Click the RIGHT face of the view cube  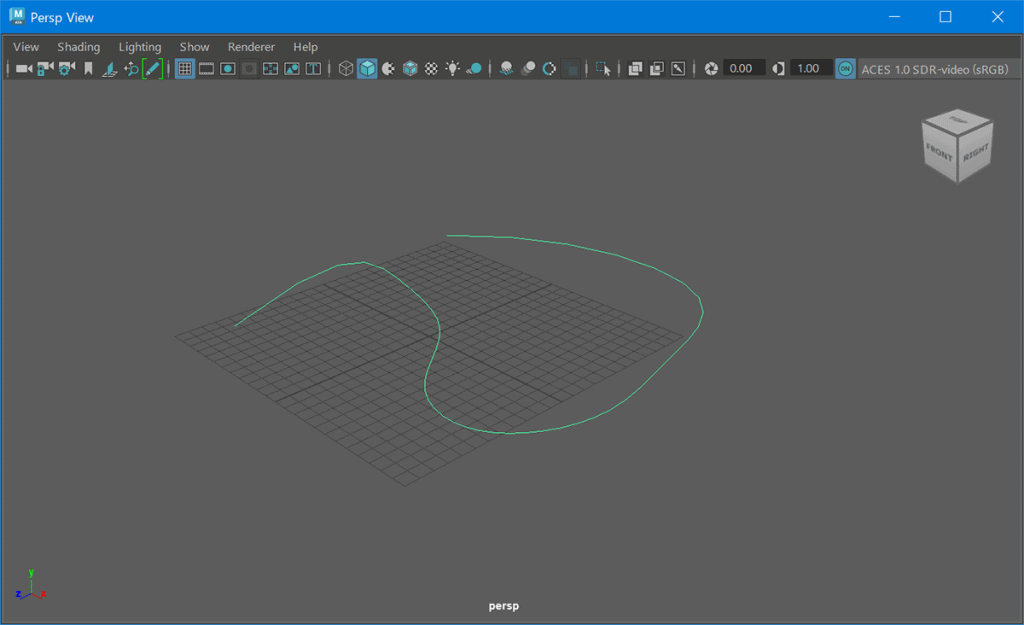pyautogui.click(x=975, y=153)
